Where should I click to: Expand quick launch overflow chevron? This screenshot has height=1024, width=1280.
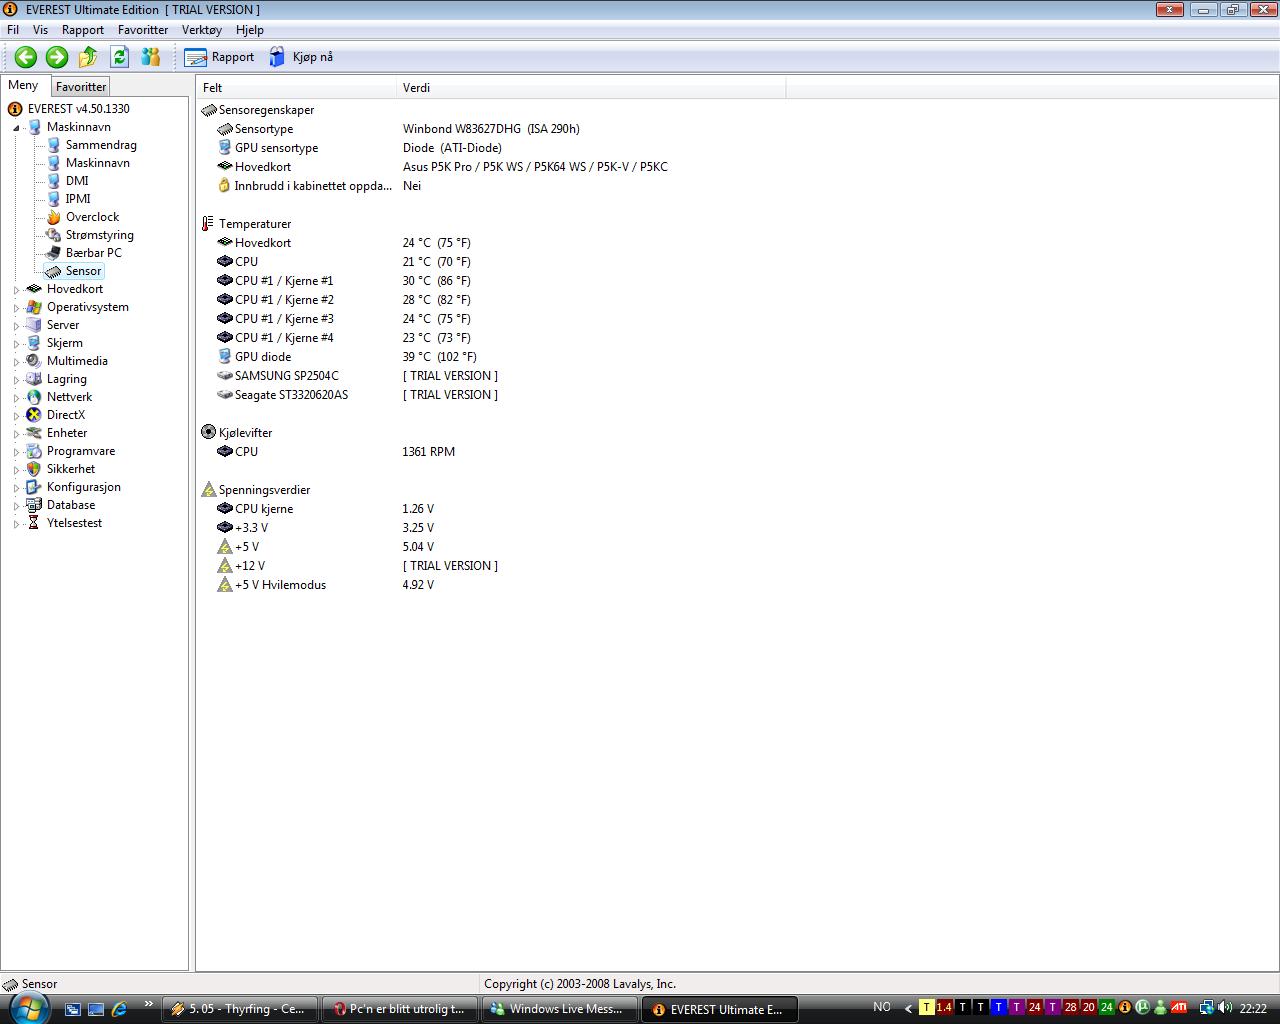(x=149, y=1004)
